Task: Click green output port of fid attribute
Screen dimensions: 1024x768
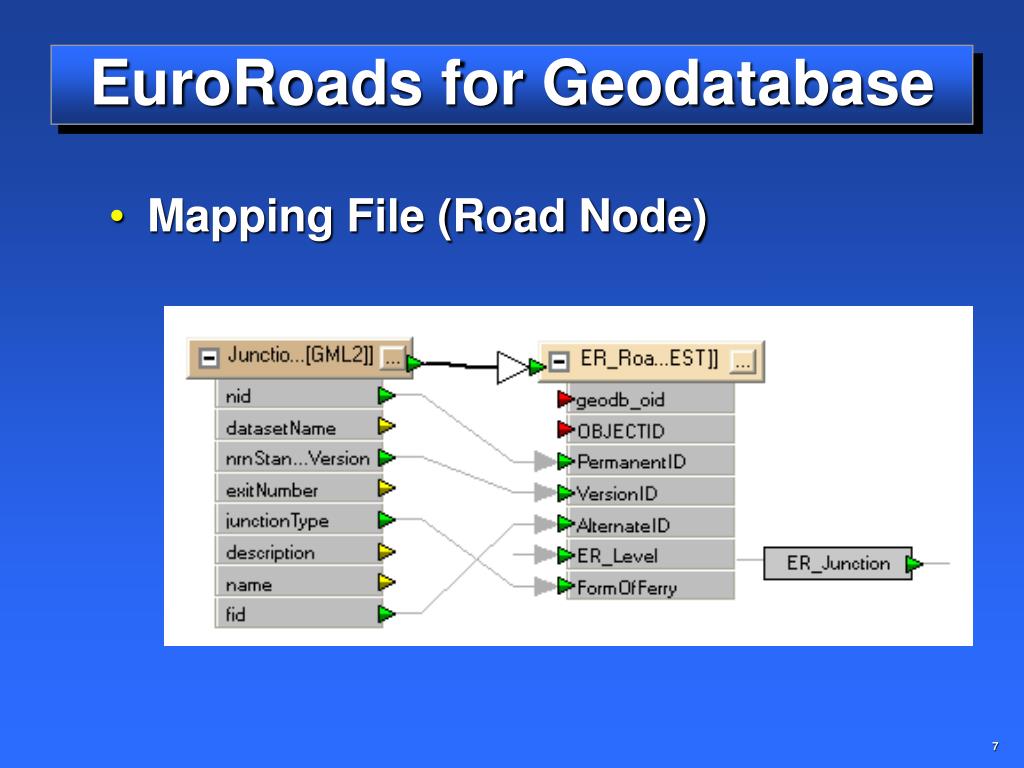Action: (387, 614)
